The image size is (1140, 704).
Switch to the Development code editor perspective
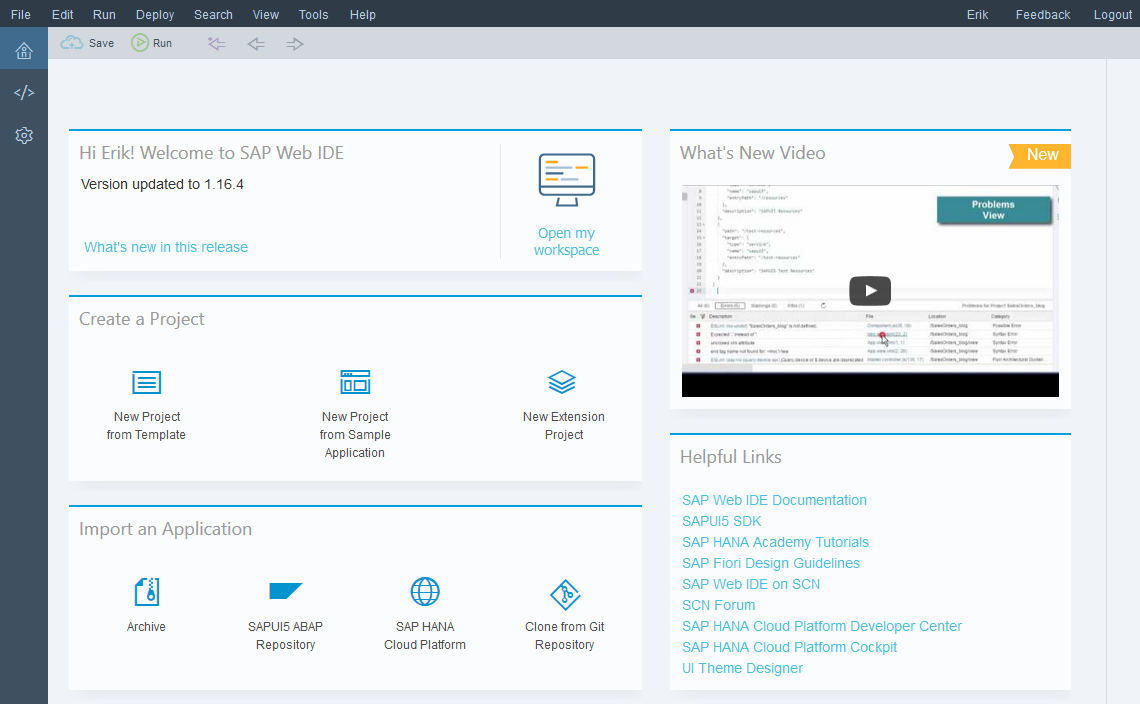point(24,92)
